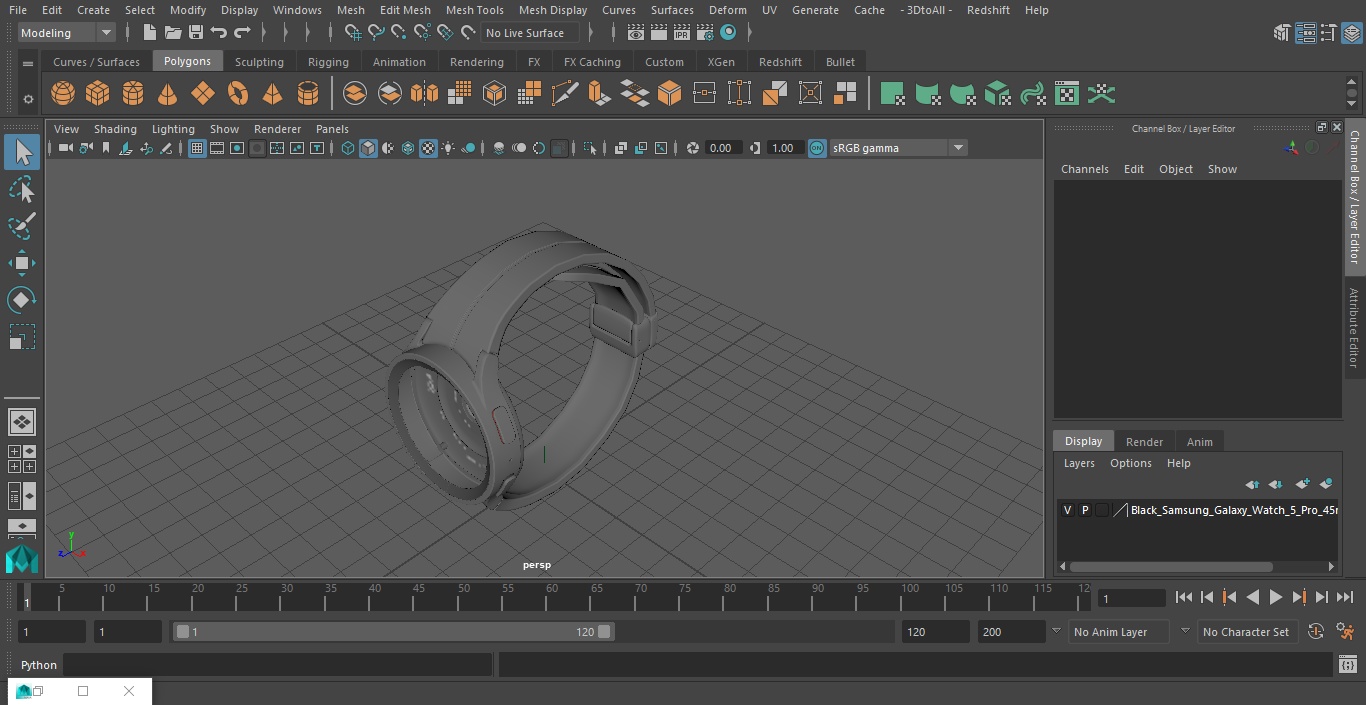Image resolution: width=1366 pixels, height=705 pixels.
Task: Click frame 60 on the time slider
Action: click(552, 597)
